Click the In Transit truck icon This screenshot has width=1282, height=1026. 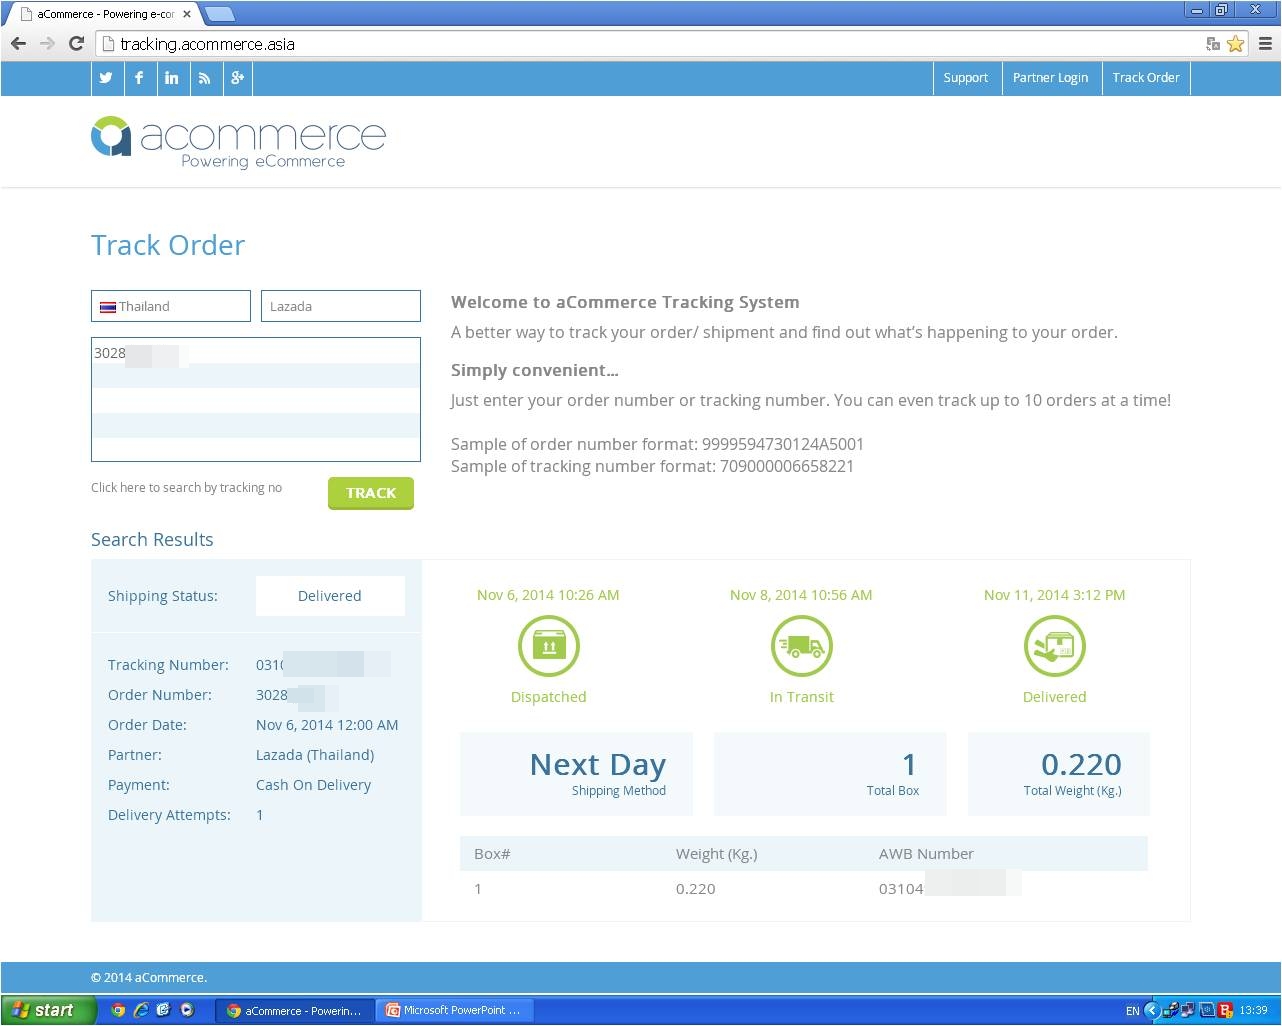[801, 646]
